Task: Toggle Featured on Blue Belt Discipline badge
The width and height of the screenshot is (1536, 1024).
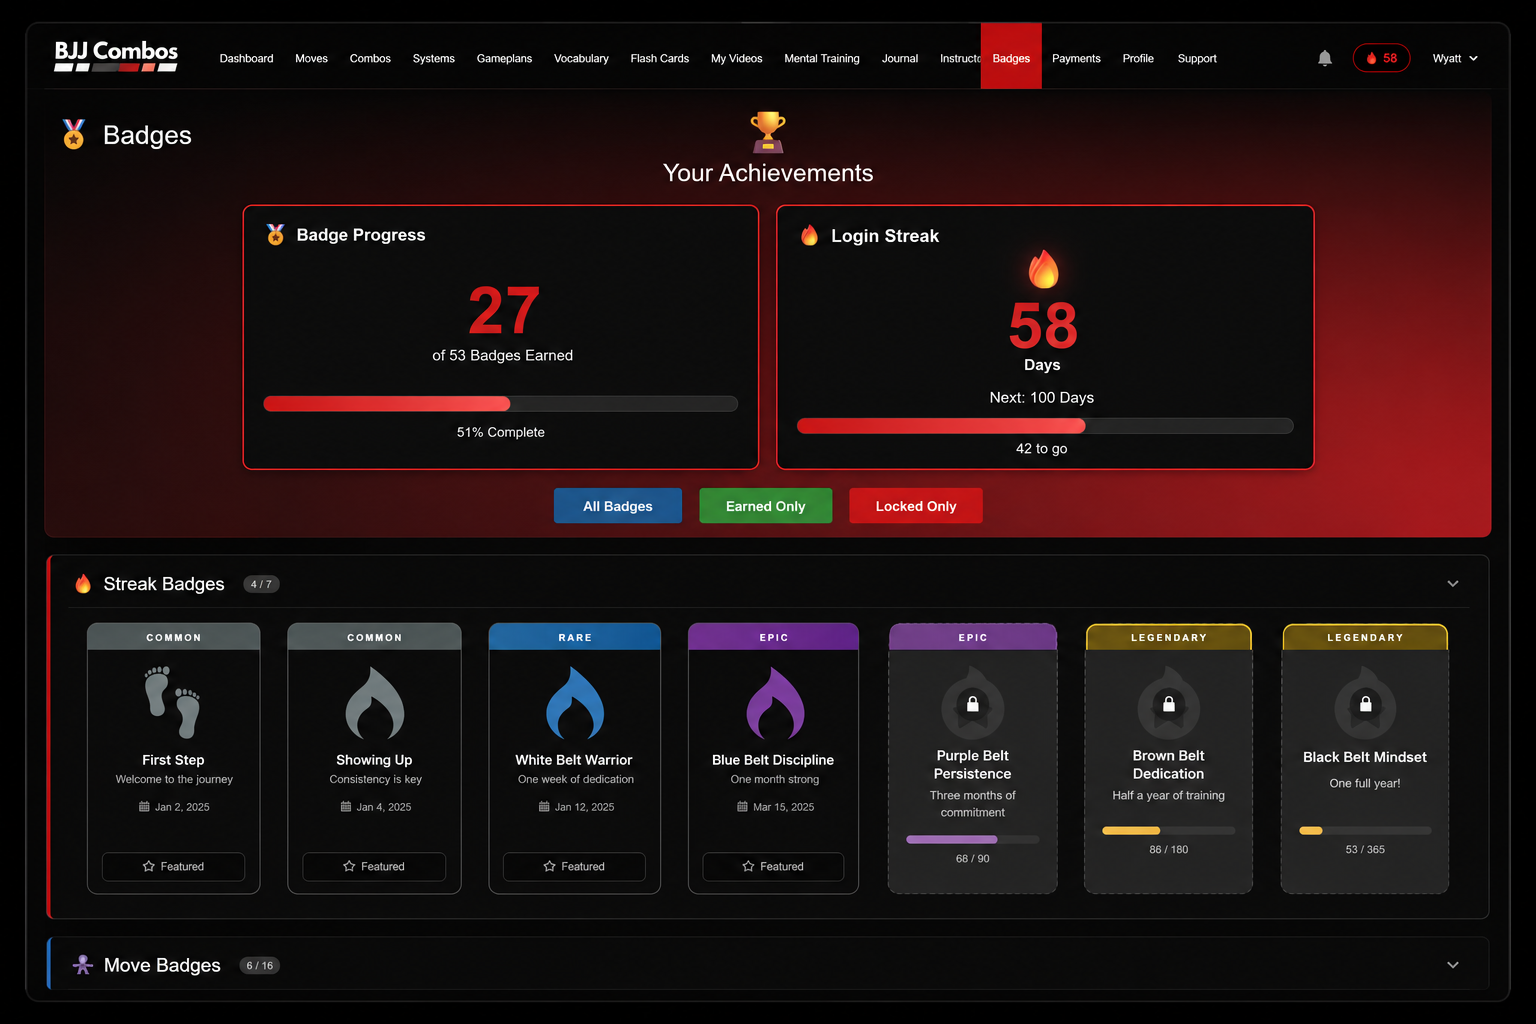Action: point(773,866)
